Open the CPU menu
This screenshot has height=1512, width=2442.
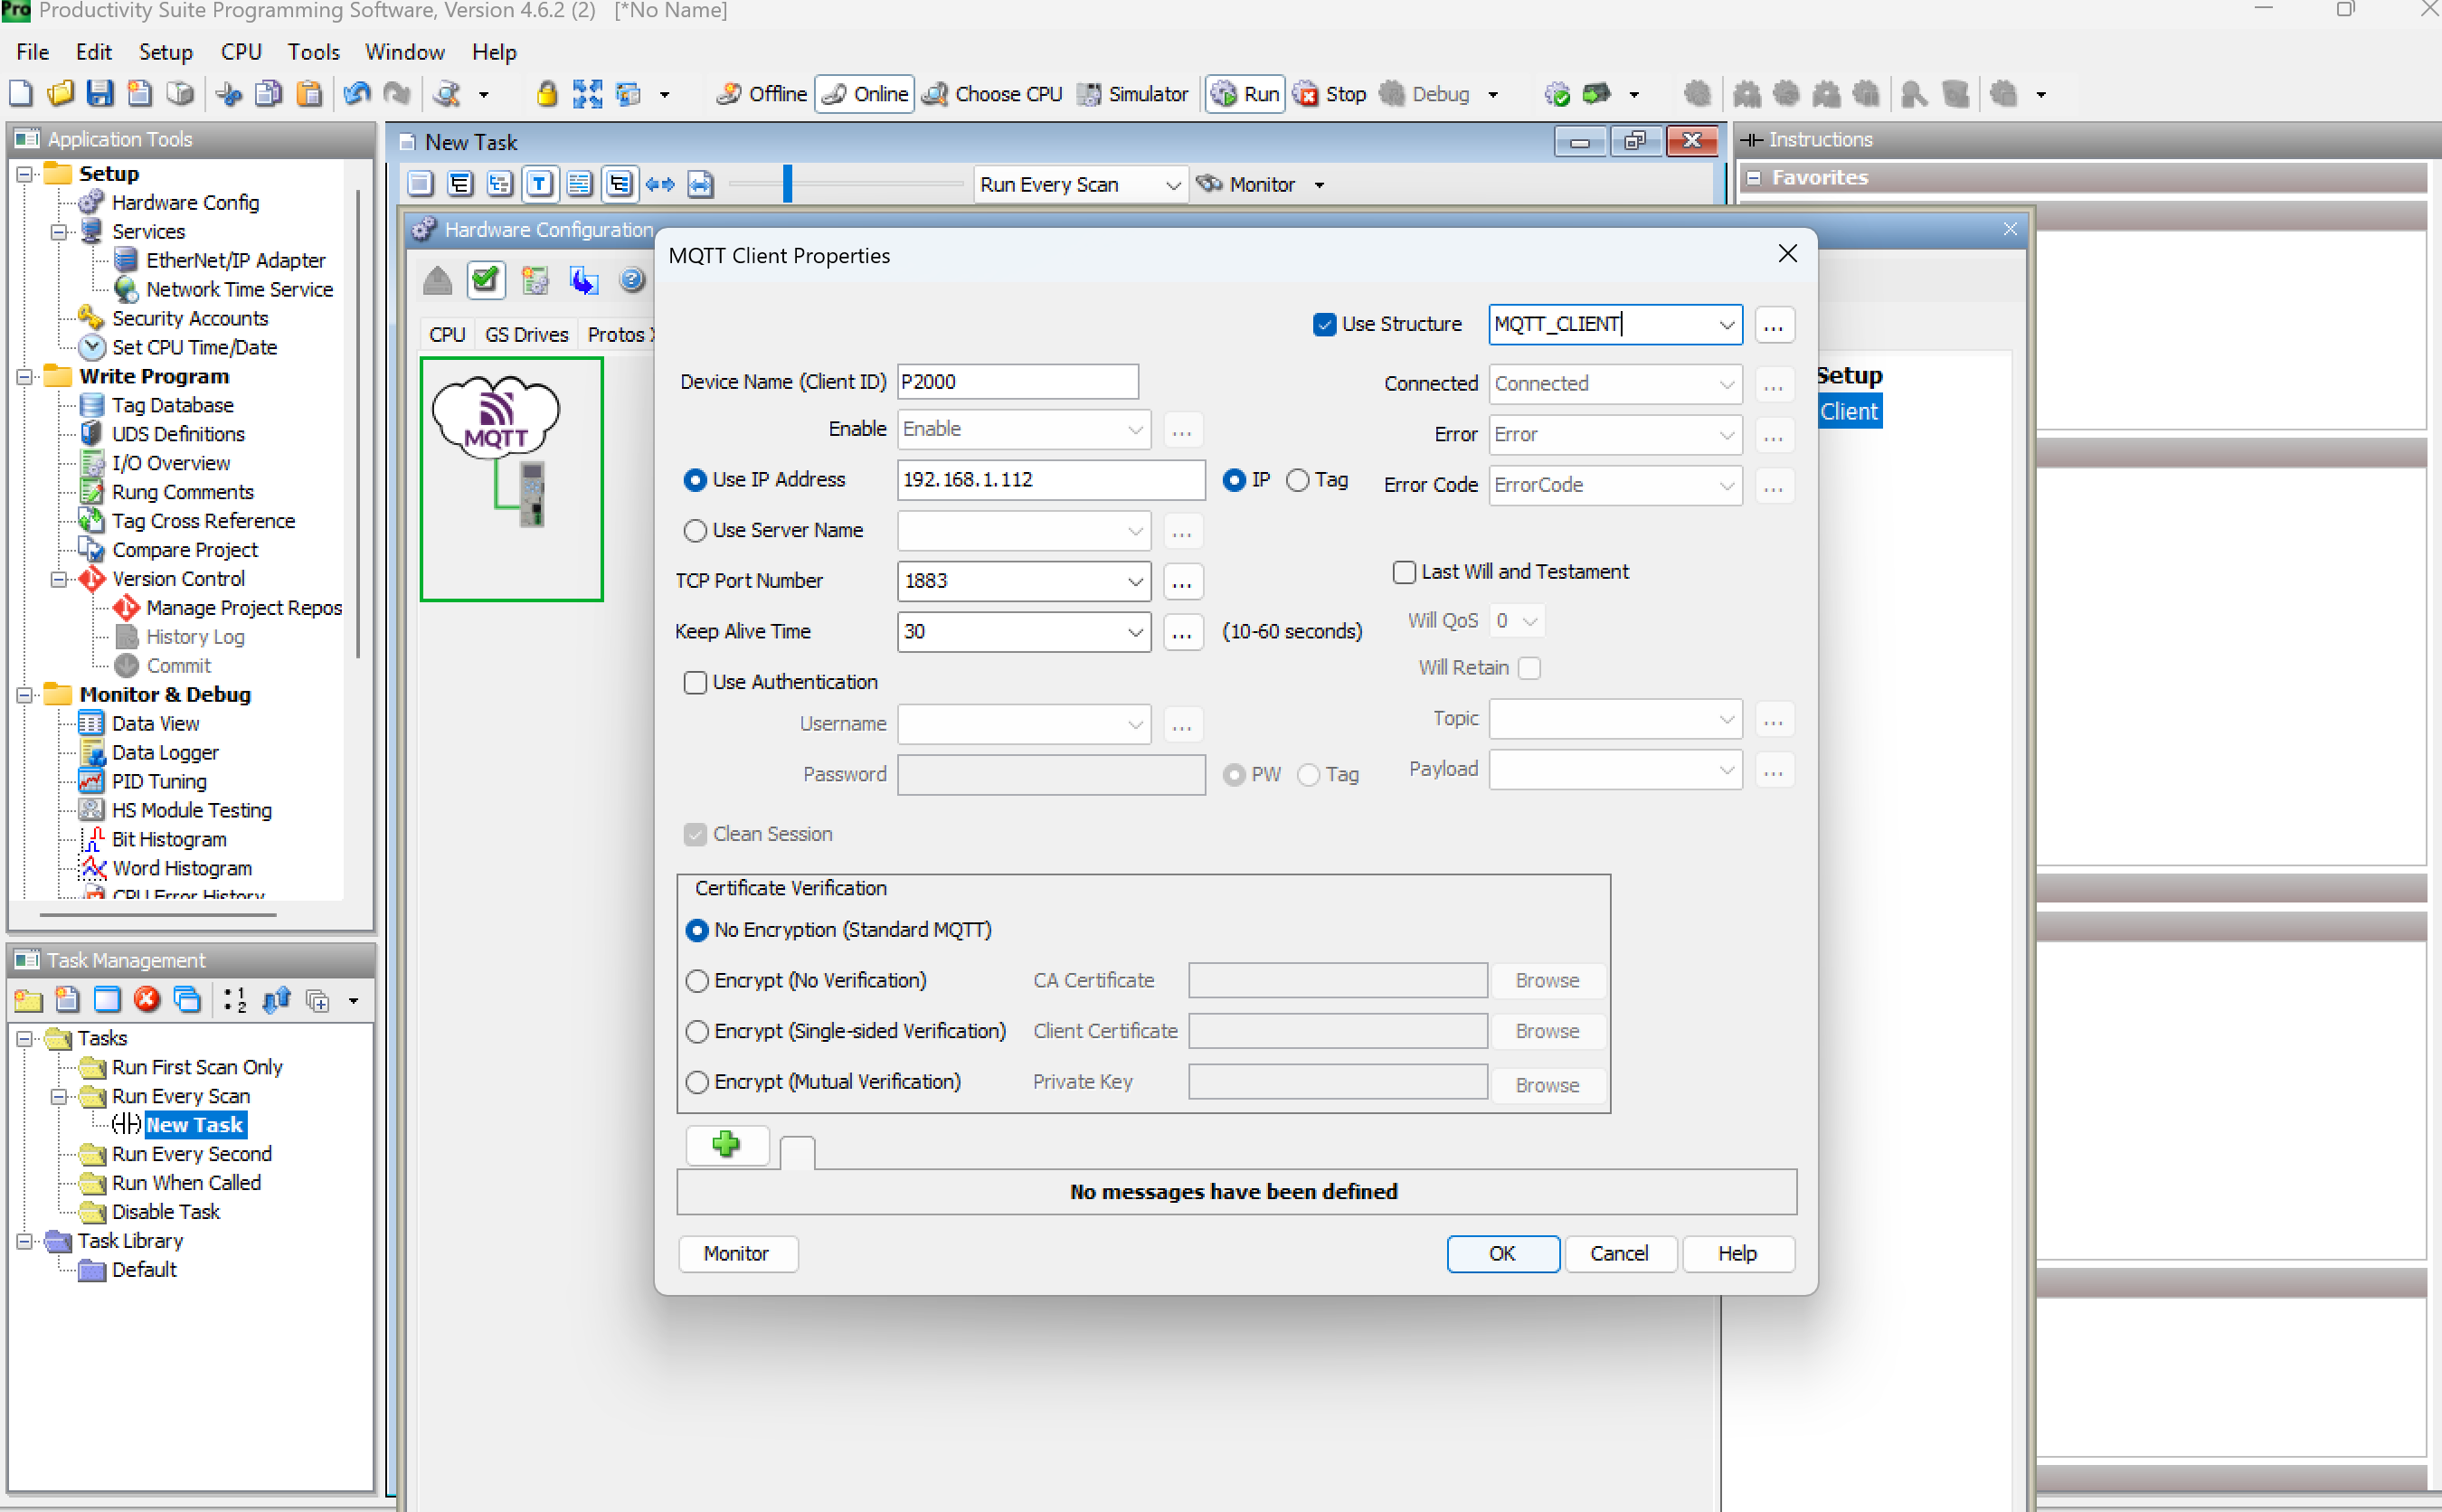point(241,52)
